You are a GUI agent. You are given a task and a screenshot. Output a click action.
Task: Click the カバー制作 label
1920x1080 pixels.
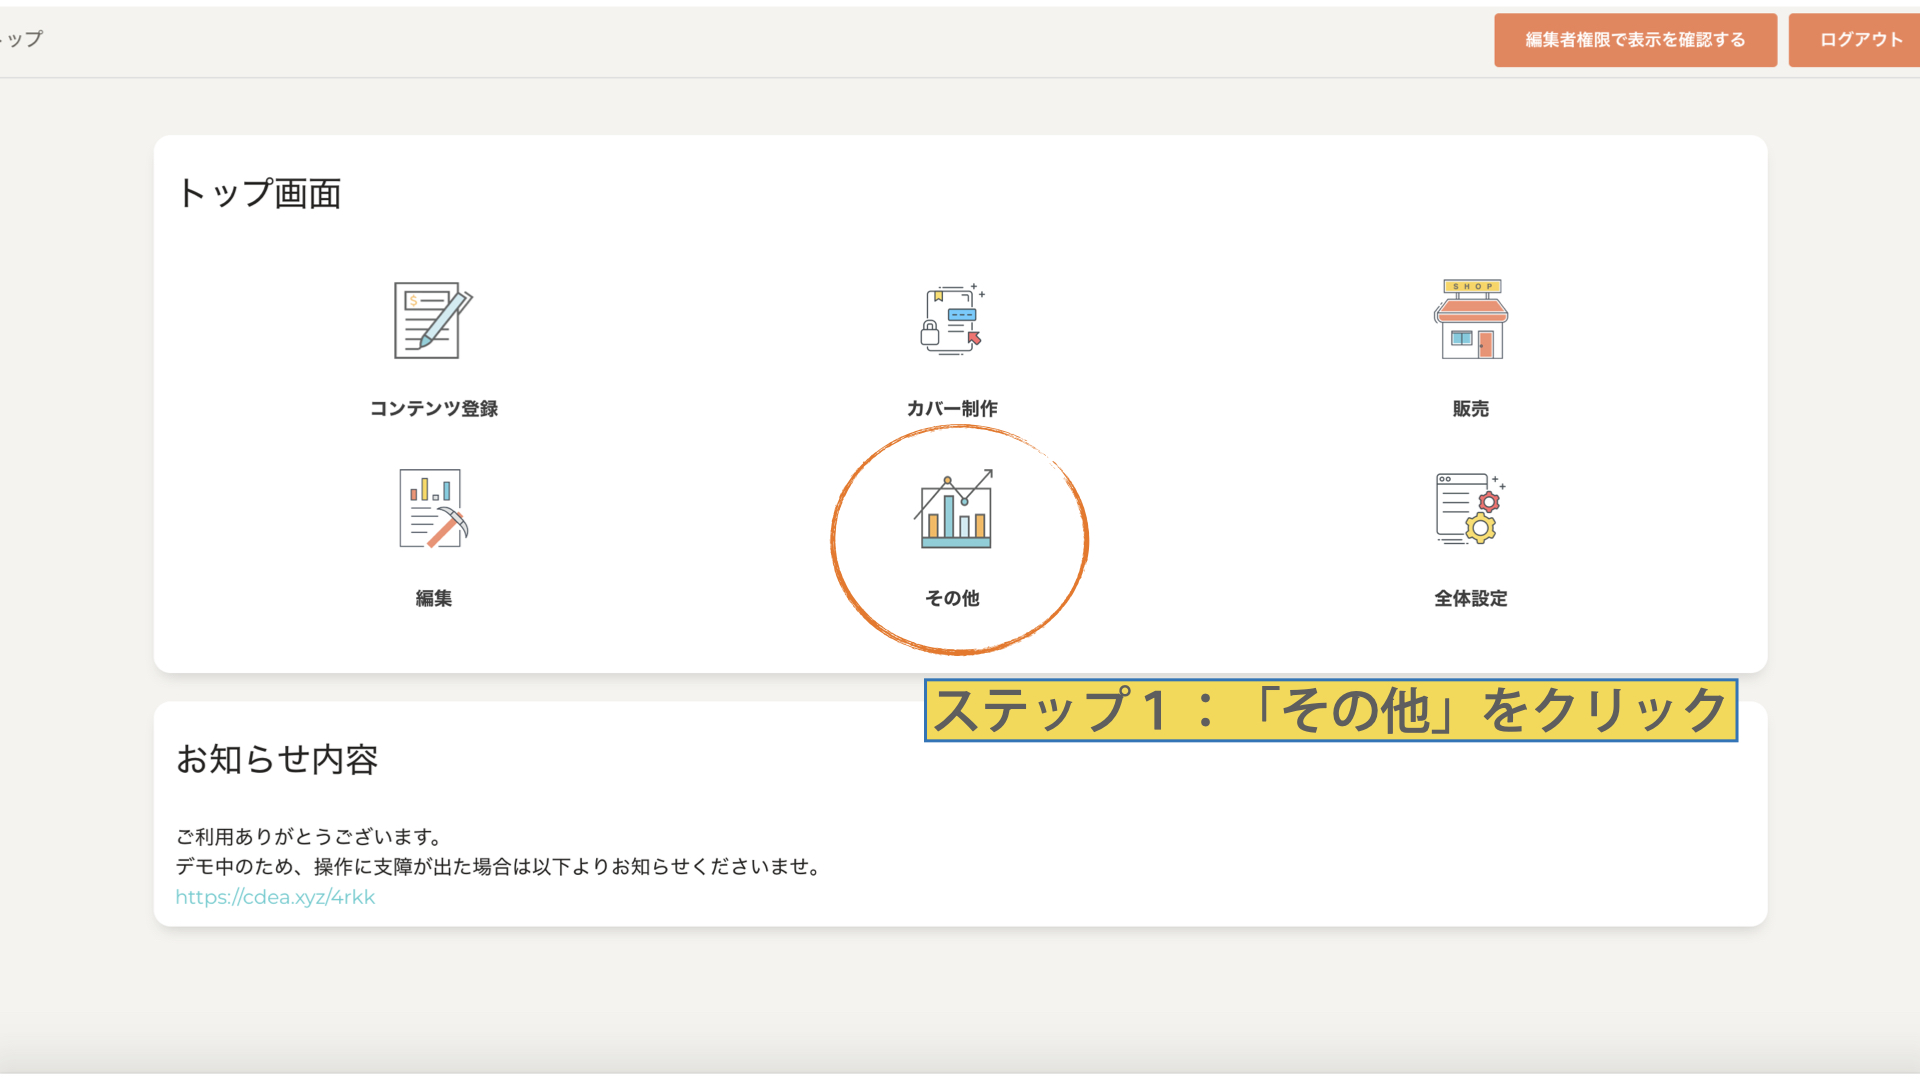click(x=952, y=408)
